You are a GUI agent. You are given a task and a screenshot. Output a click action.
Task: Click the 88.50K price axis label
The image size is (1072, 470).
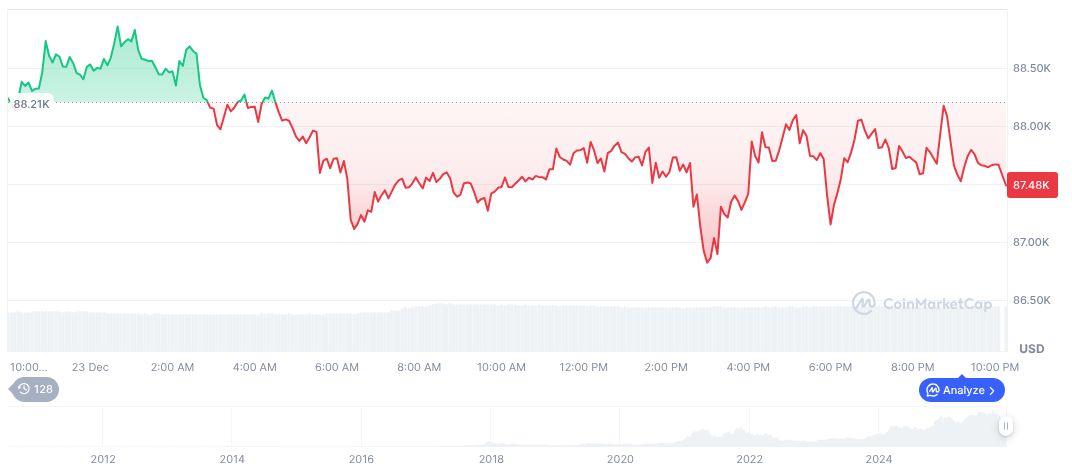pos(1032,68)
